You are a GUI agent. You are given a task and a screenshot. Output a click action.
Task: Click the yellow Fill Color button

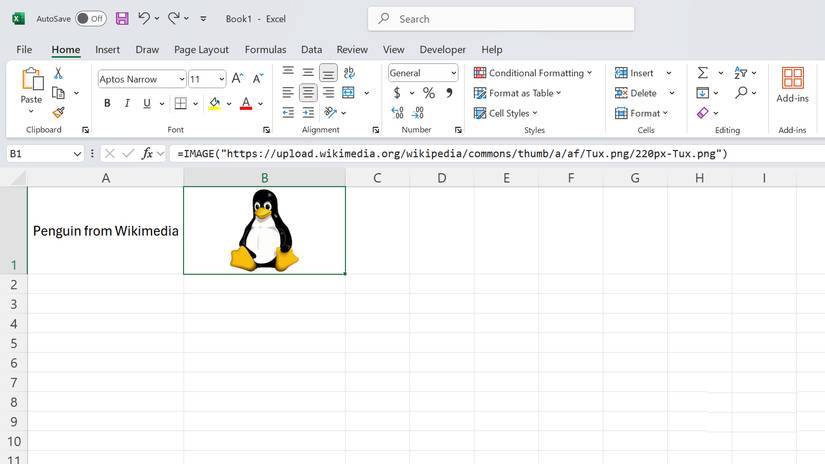point(215,103)
